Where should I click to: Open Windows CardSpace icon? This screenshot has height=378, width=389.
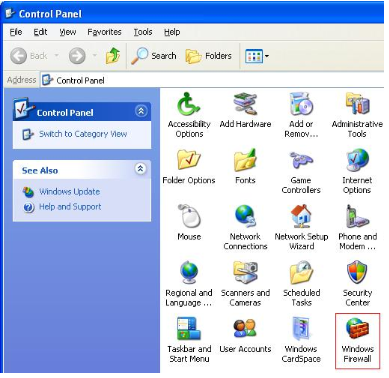coord(301,340)
